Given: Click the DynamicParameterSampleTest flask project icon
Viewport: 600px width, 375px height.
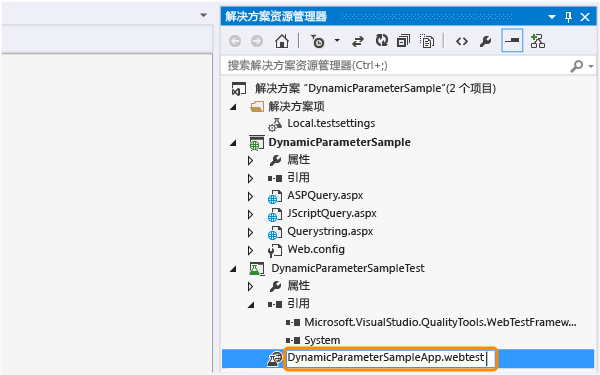Looking at the screenshot, I should point(256,269).
